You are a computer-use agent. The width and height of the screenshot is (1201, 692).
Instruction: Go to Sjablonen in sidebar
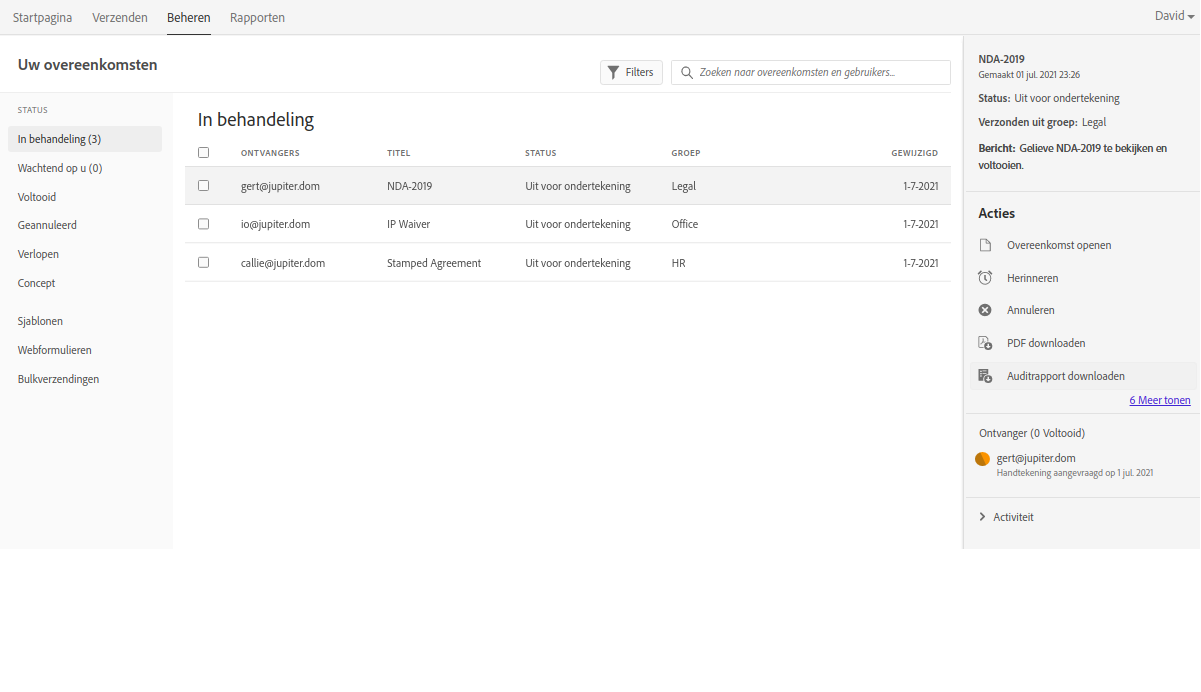tap(40, 321)
